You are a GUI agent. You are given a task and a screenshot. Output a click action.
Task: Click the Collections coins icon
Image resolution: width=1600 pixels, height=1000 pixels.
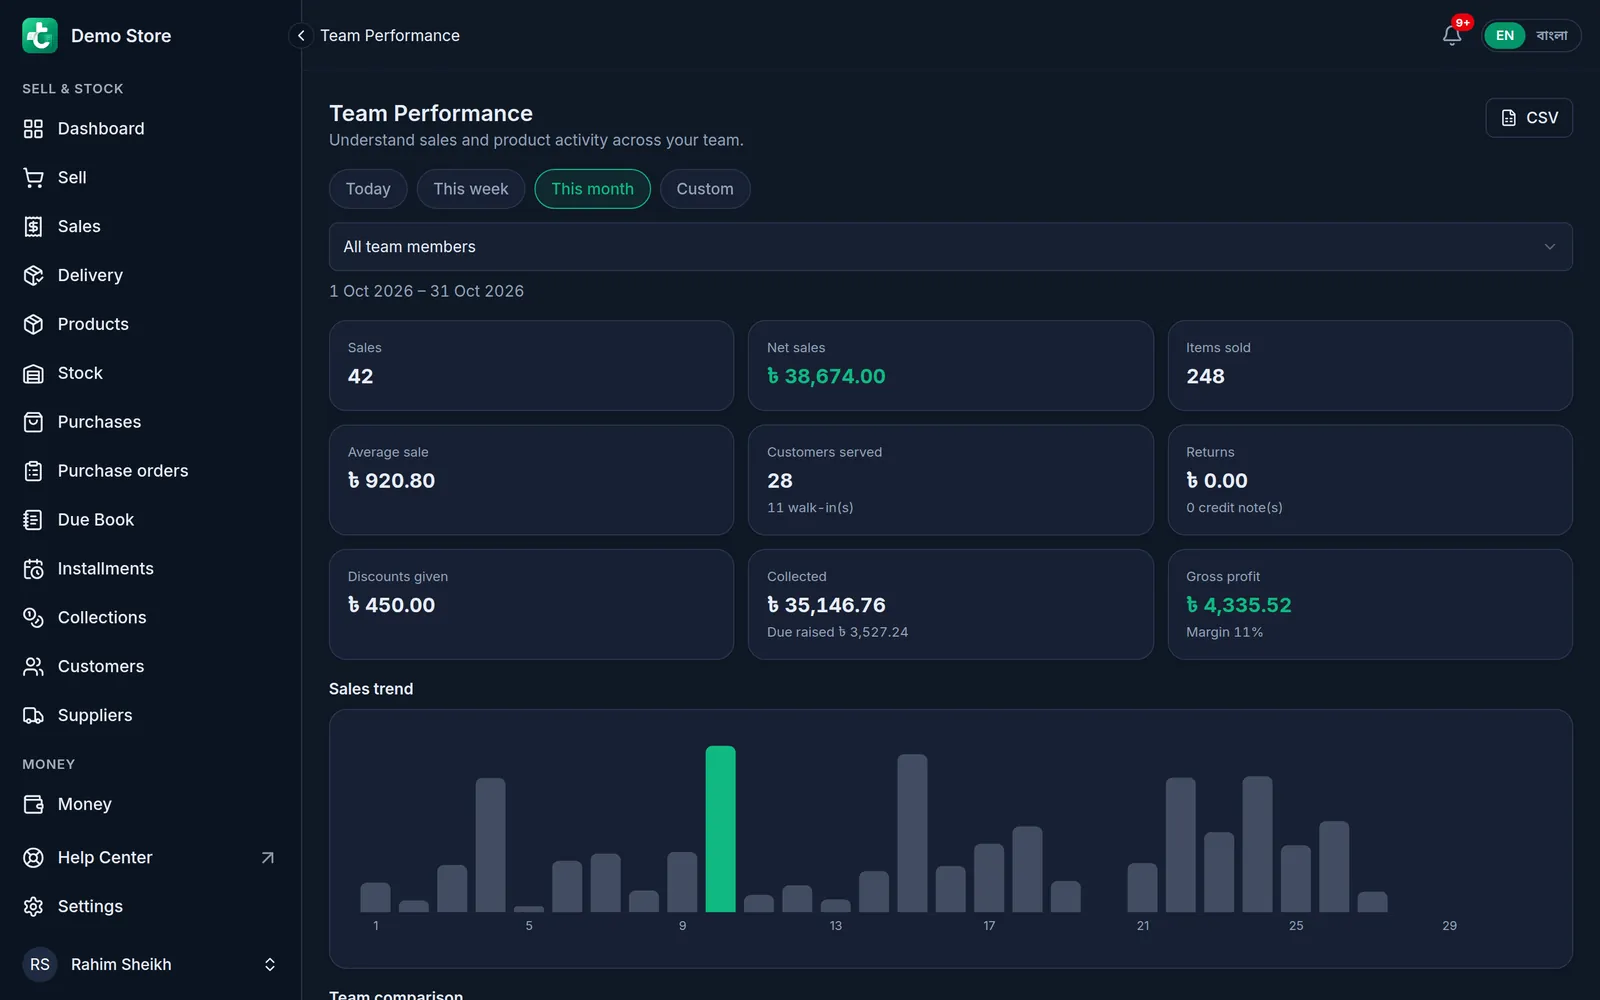pyautogui.click(x=33, y=618)
